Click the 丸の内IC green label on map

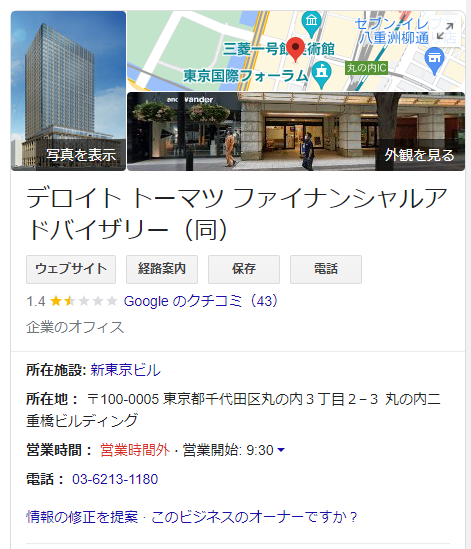point(366,68)
